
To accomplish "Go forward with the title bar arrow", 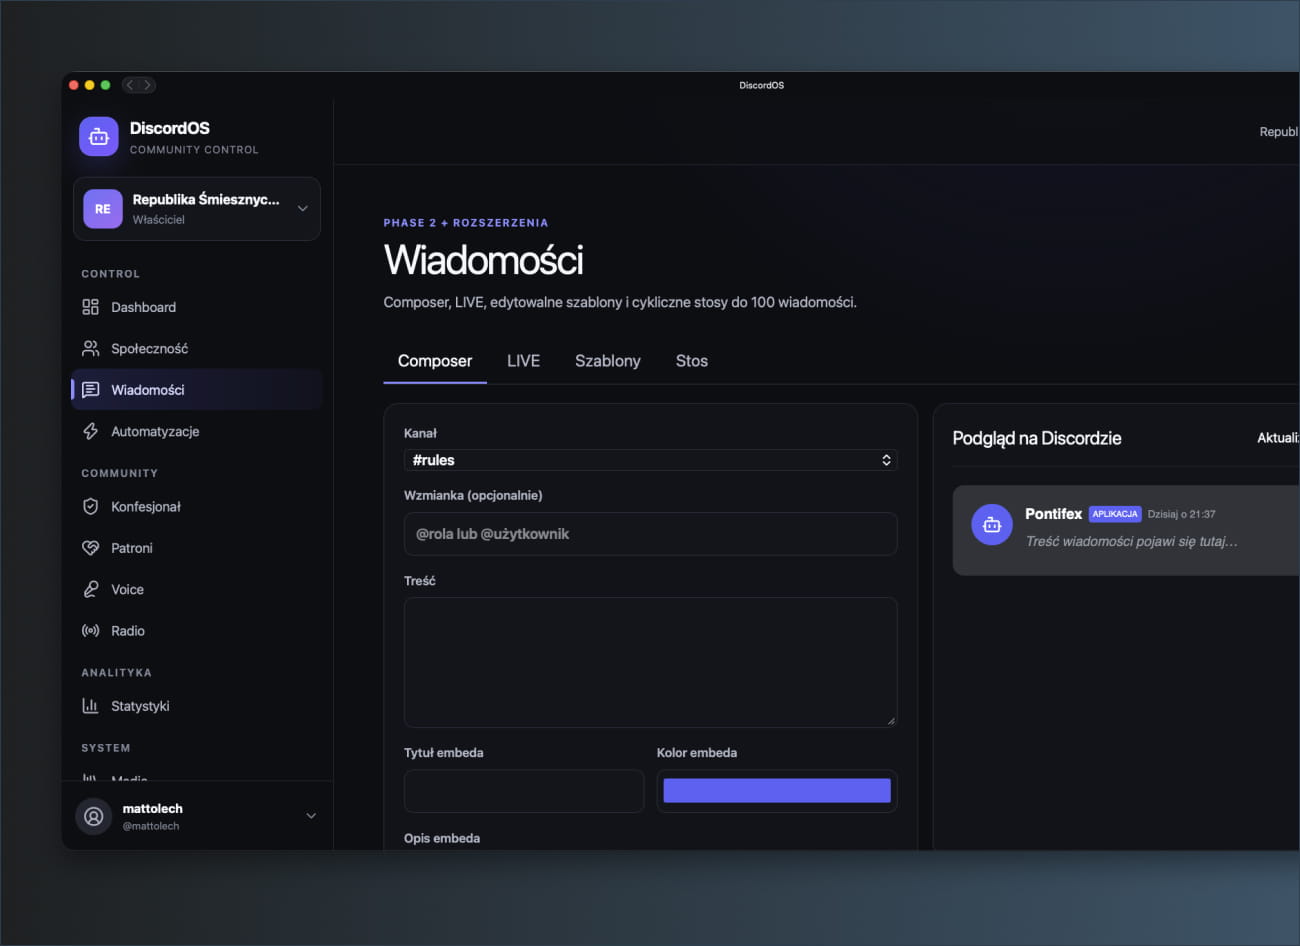I will click(148, 85).
